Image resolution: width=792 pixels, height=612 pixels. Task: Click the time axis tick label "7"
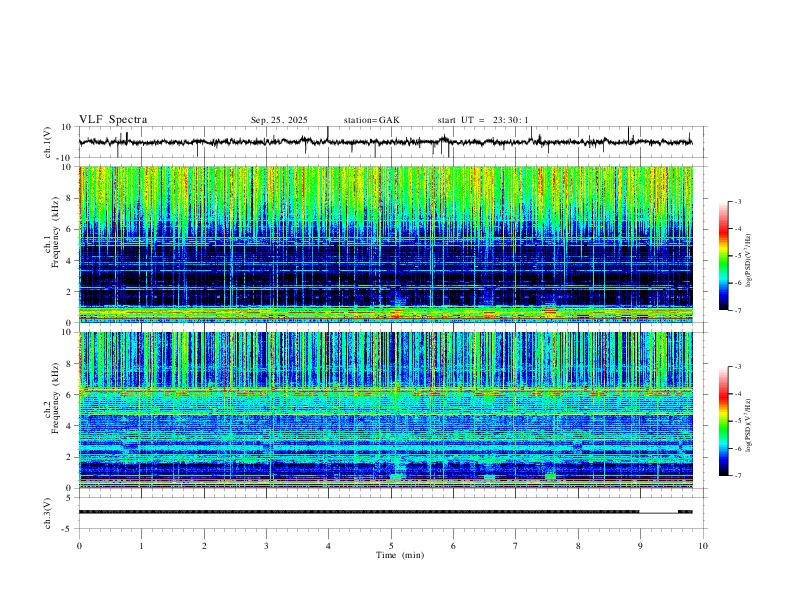(x=516, y=546)
